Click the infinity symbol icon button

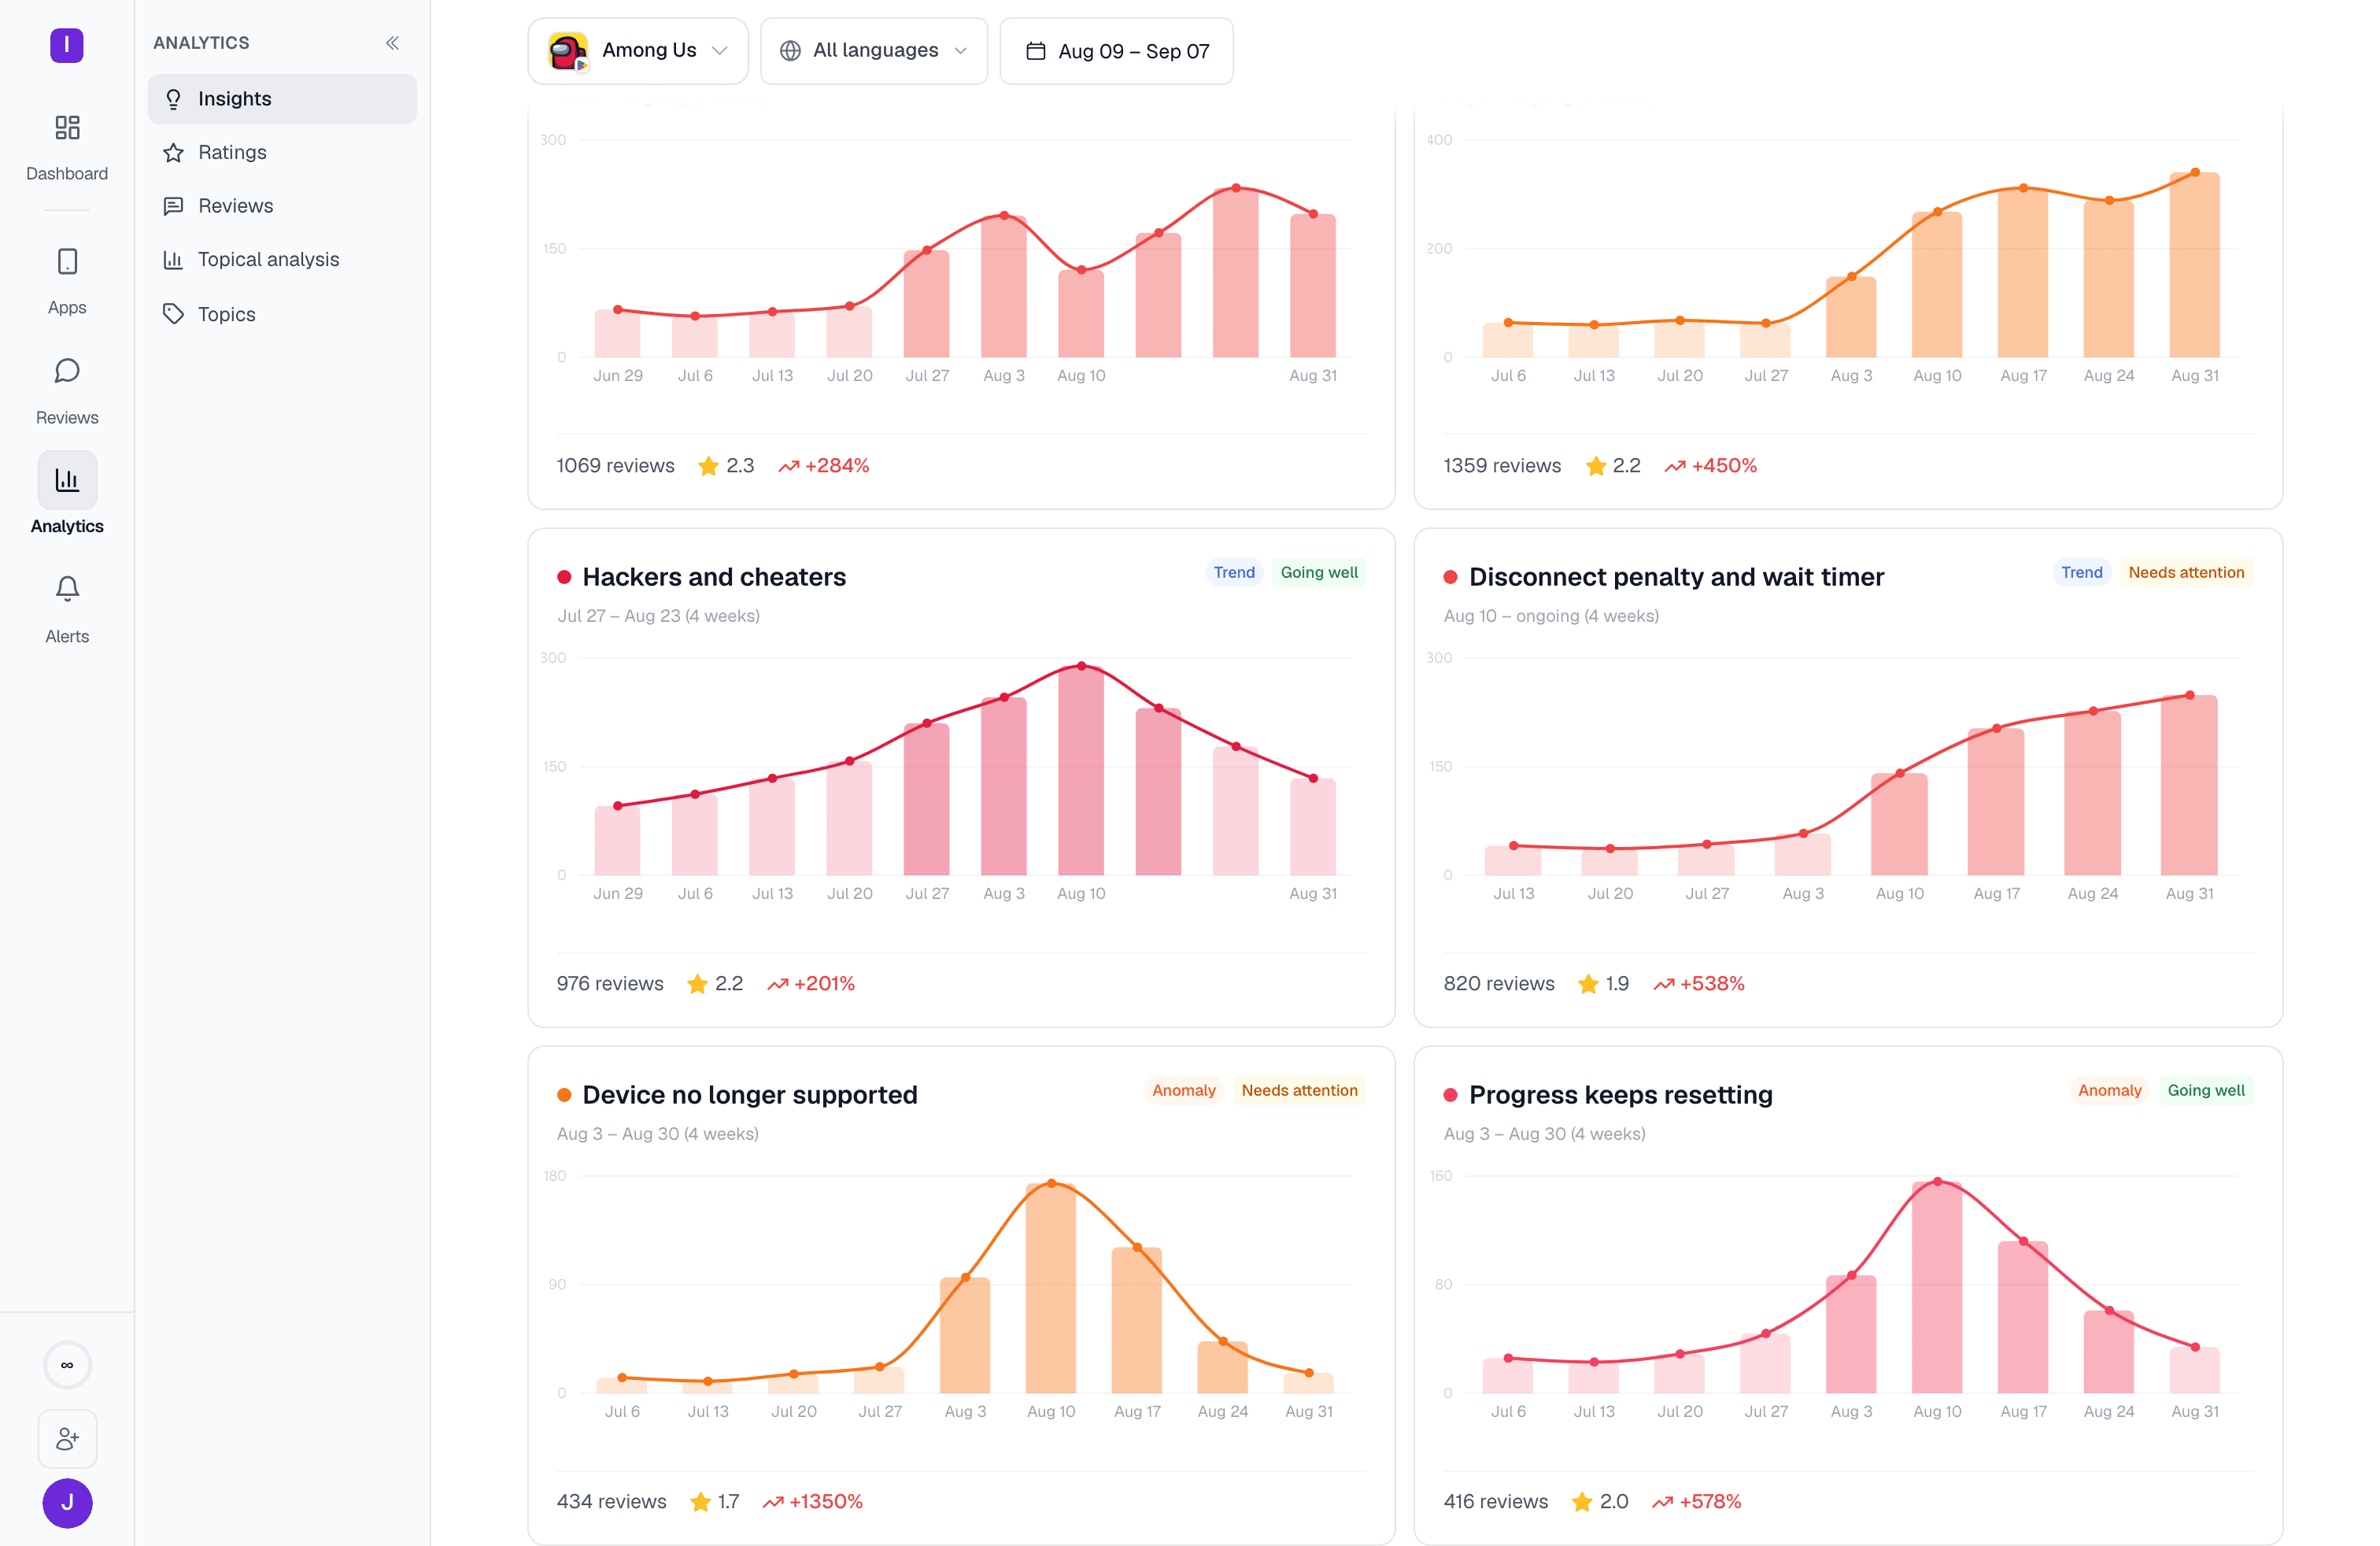67,1365
